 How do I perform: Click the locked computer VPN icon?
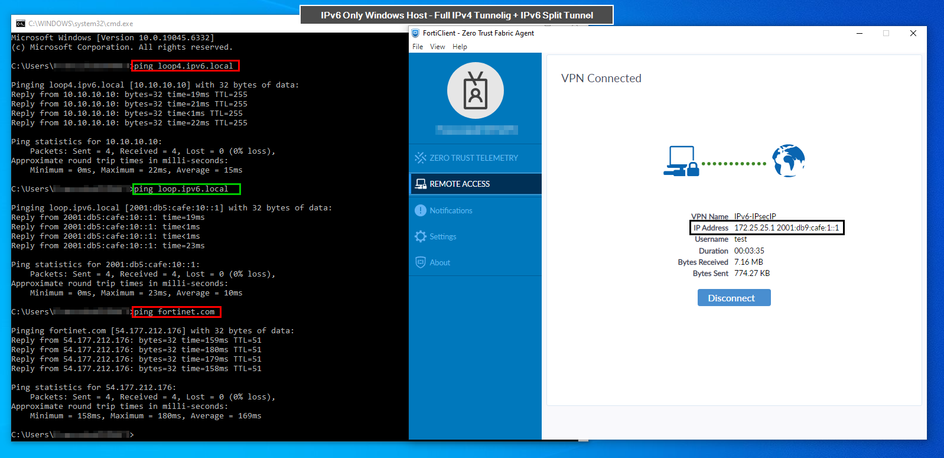tap(681, 161)
